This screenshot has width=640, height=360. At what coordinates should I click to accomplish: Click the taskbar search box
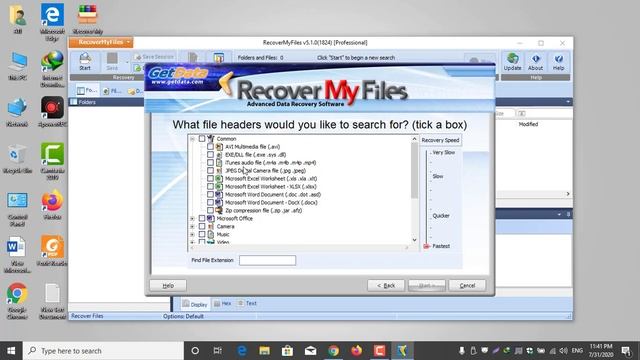pyautogui.click(x=103, y=351)
